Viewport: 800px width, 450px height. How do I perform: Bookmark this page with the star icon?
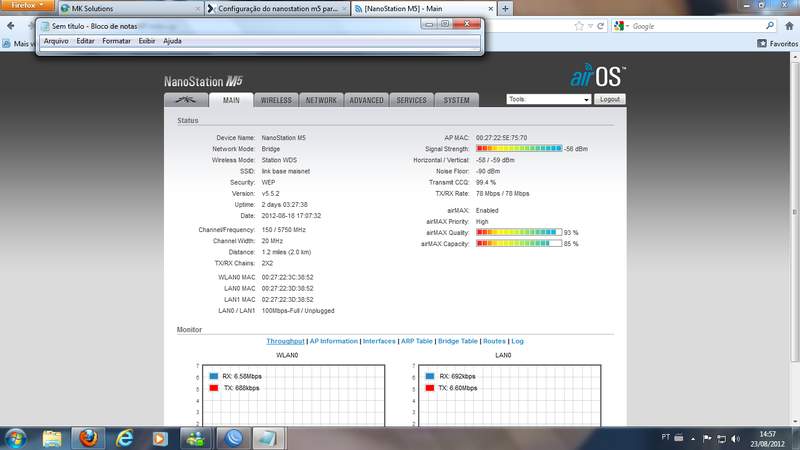click(579, 26)
